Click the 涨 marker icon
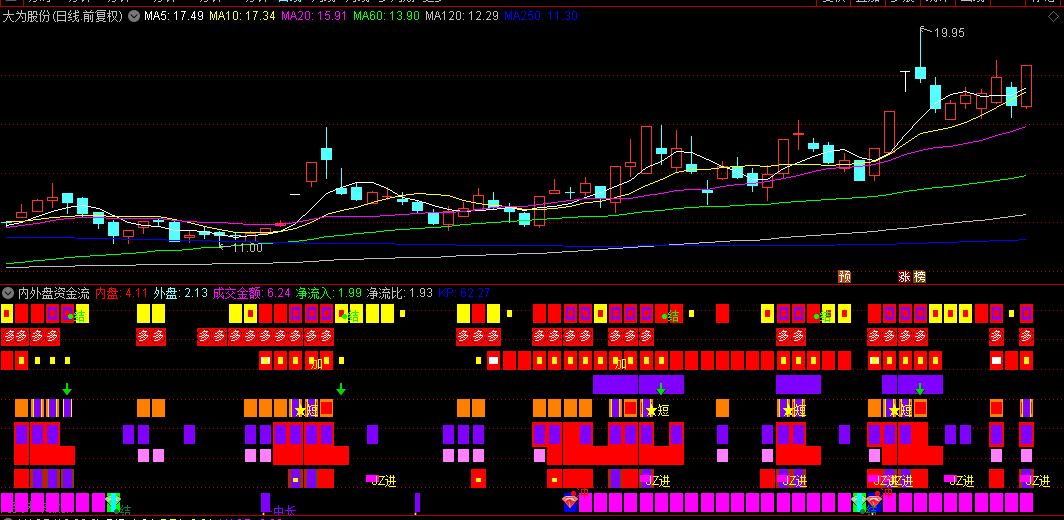Viewport: 1064px width, 520px height. [905, 276]
